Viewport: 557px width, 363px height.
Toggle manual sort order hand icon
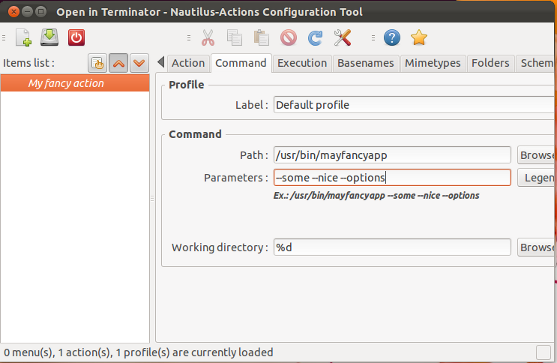[x=97, y=63]
